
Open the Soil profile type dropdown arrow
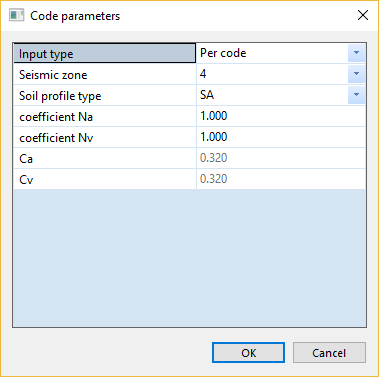coord(356,95)
